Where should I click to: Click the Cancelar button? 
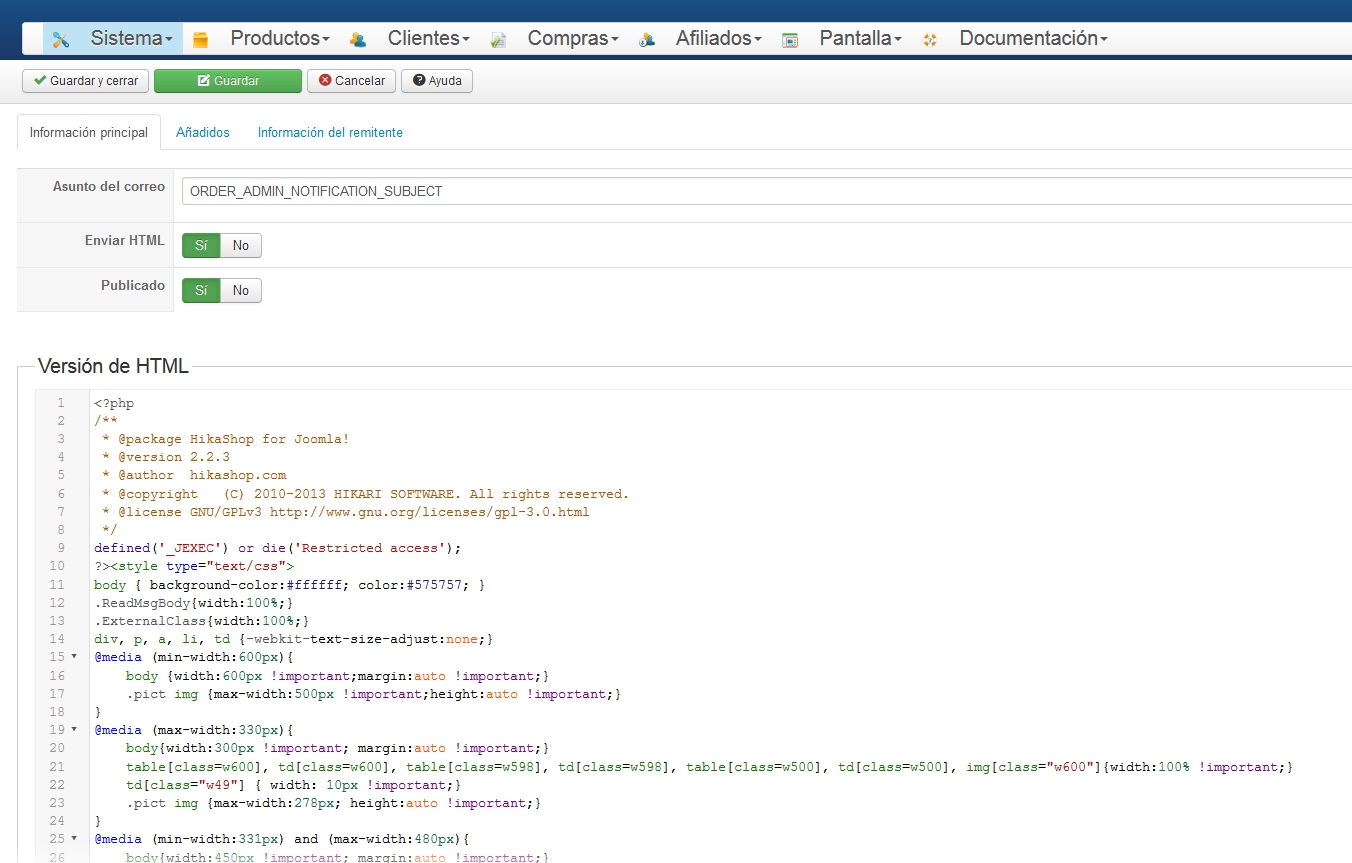click(x=351, y=81)
